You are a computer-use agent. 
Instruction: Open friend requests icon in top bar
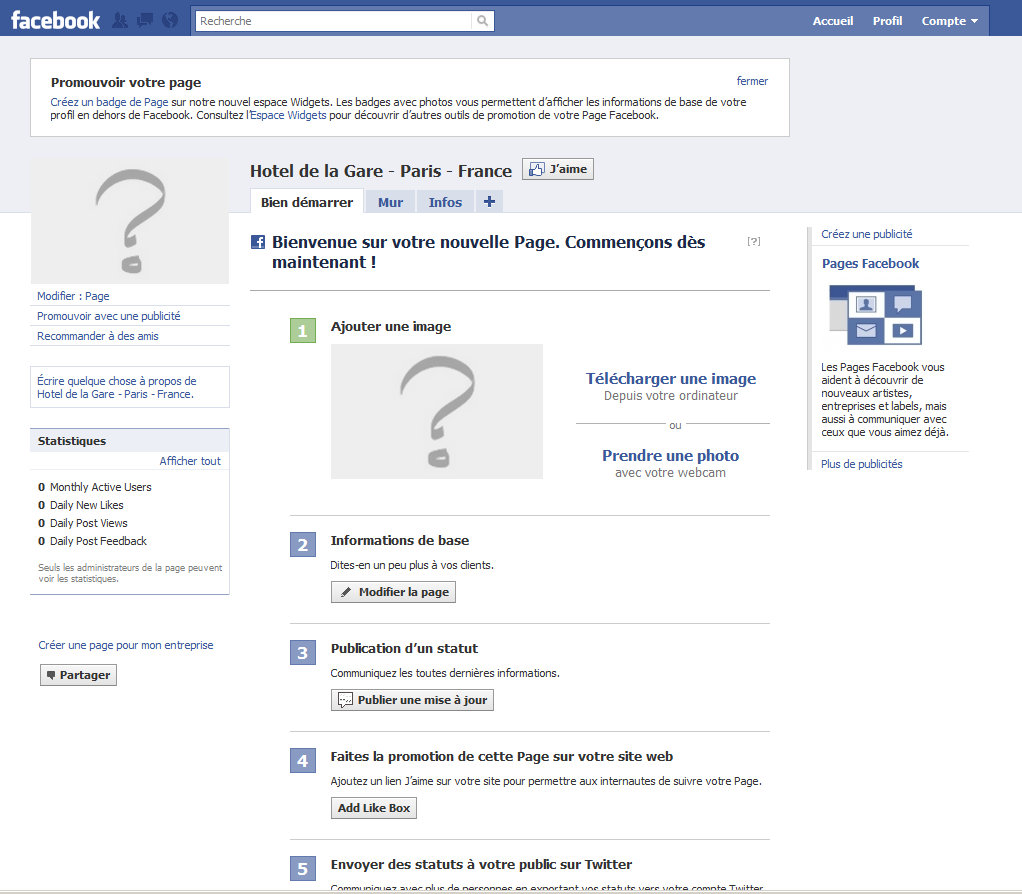click(x=120, y=21)
